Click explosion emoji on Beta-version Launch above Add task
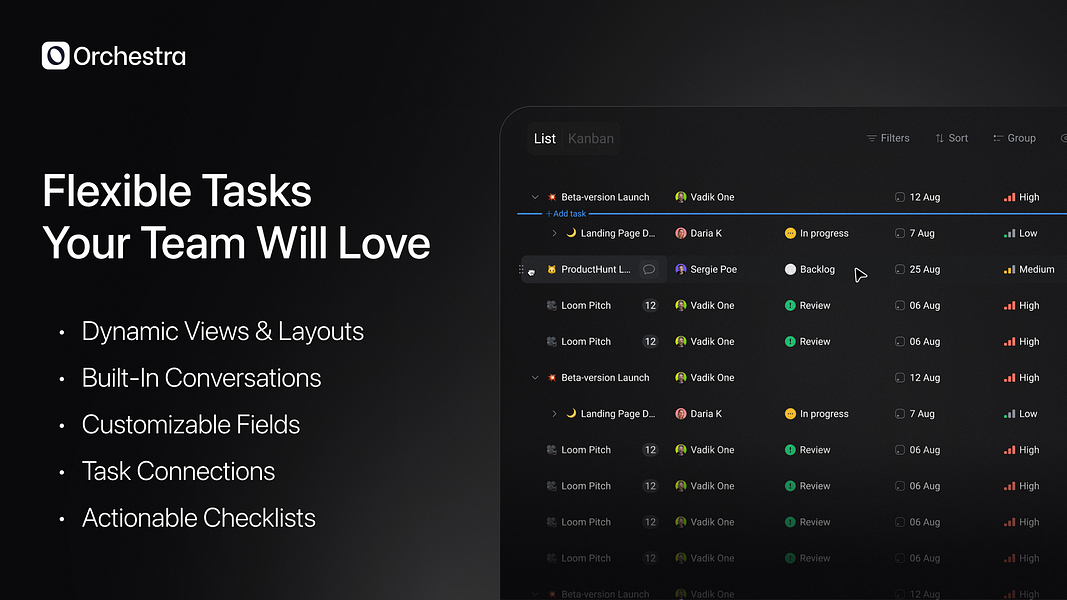This screenshot has height=600, width=1067. (x=552, y=197)
